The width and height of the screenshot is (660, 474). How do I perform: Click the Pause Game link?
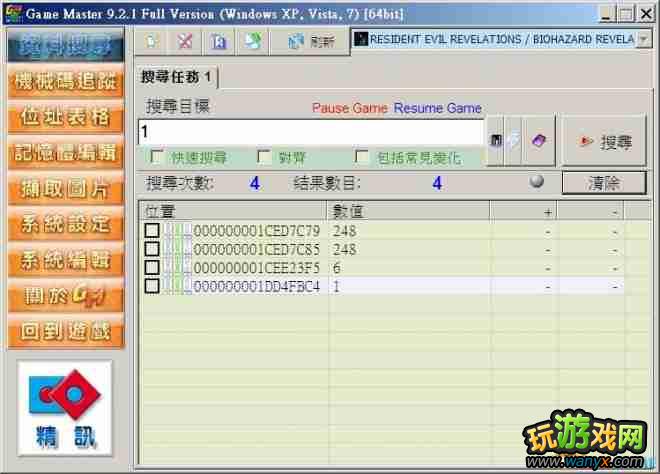350,108
